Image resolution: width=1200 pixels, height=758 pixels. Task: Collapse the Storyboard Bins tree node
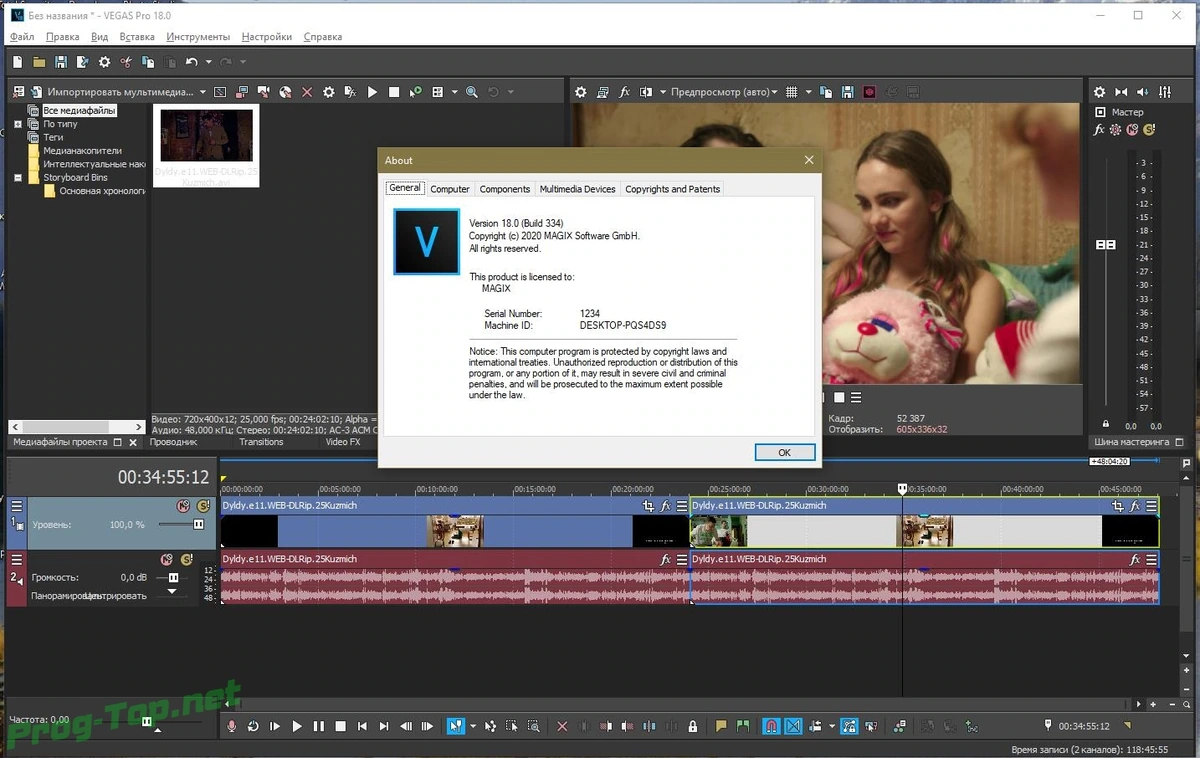tap(18, 177)
